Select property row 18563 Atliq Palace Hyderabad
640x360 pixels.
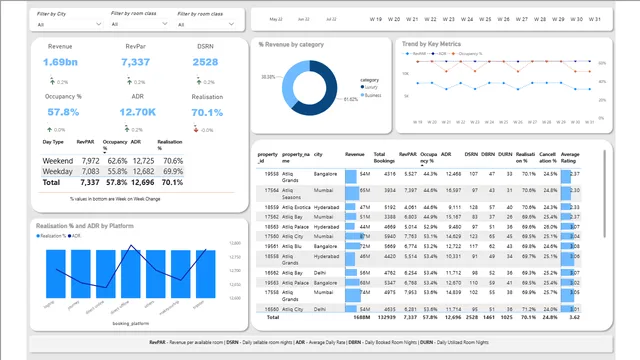coord(419,227)
